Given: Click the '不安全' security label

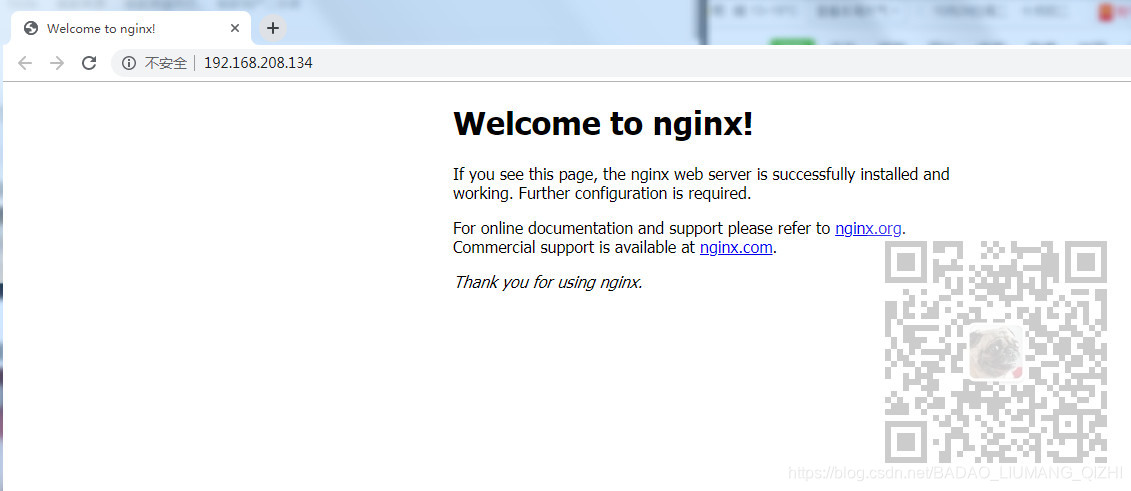Looking at the screenshot, I should [166, 63].
